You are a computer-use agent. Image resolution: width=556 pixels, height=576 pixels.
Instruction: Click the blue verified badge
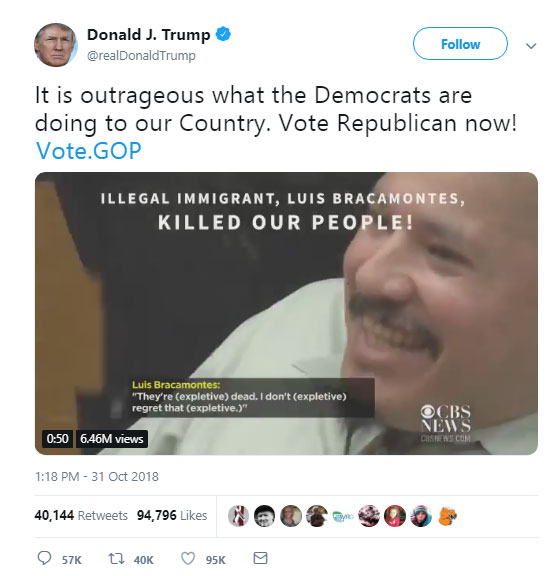point(223,34)
